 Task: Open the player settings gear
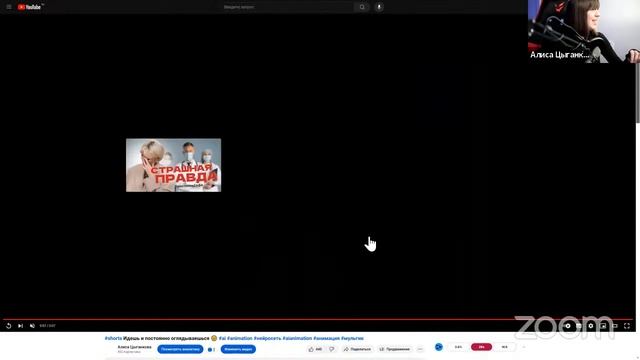click(591, 326)
